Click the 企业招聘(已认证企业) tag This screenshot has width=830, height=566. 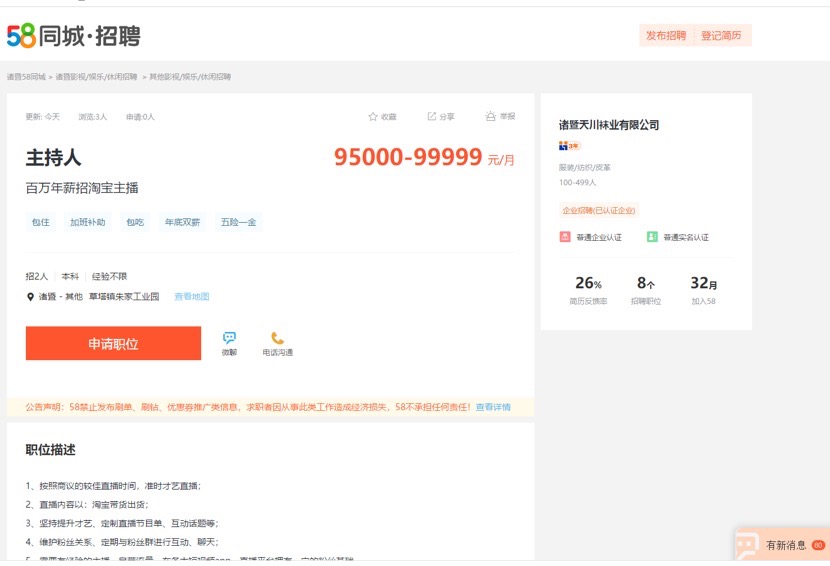599,210
